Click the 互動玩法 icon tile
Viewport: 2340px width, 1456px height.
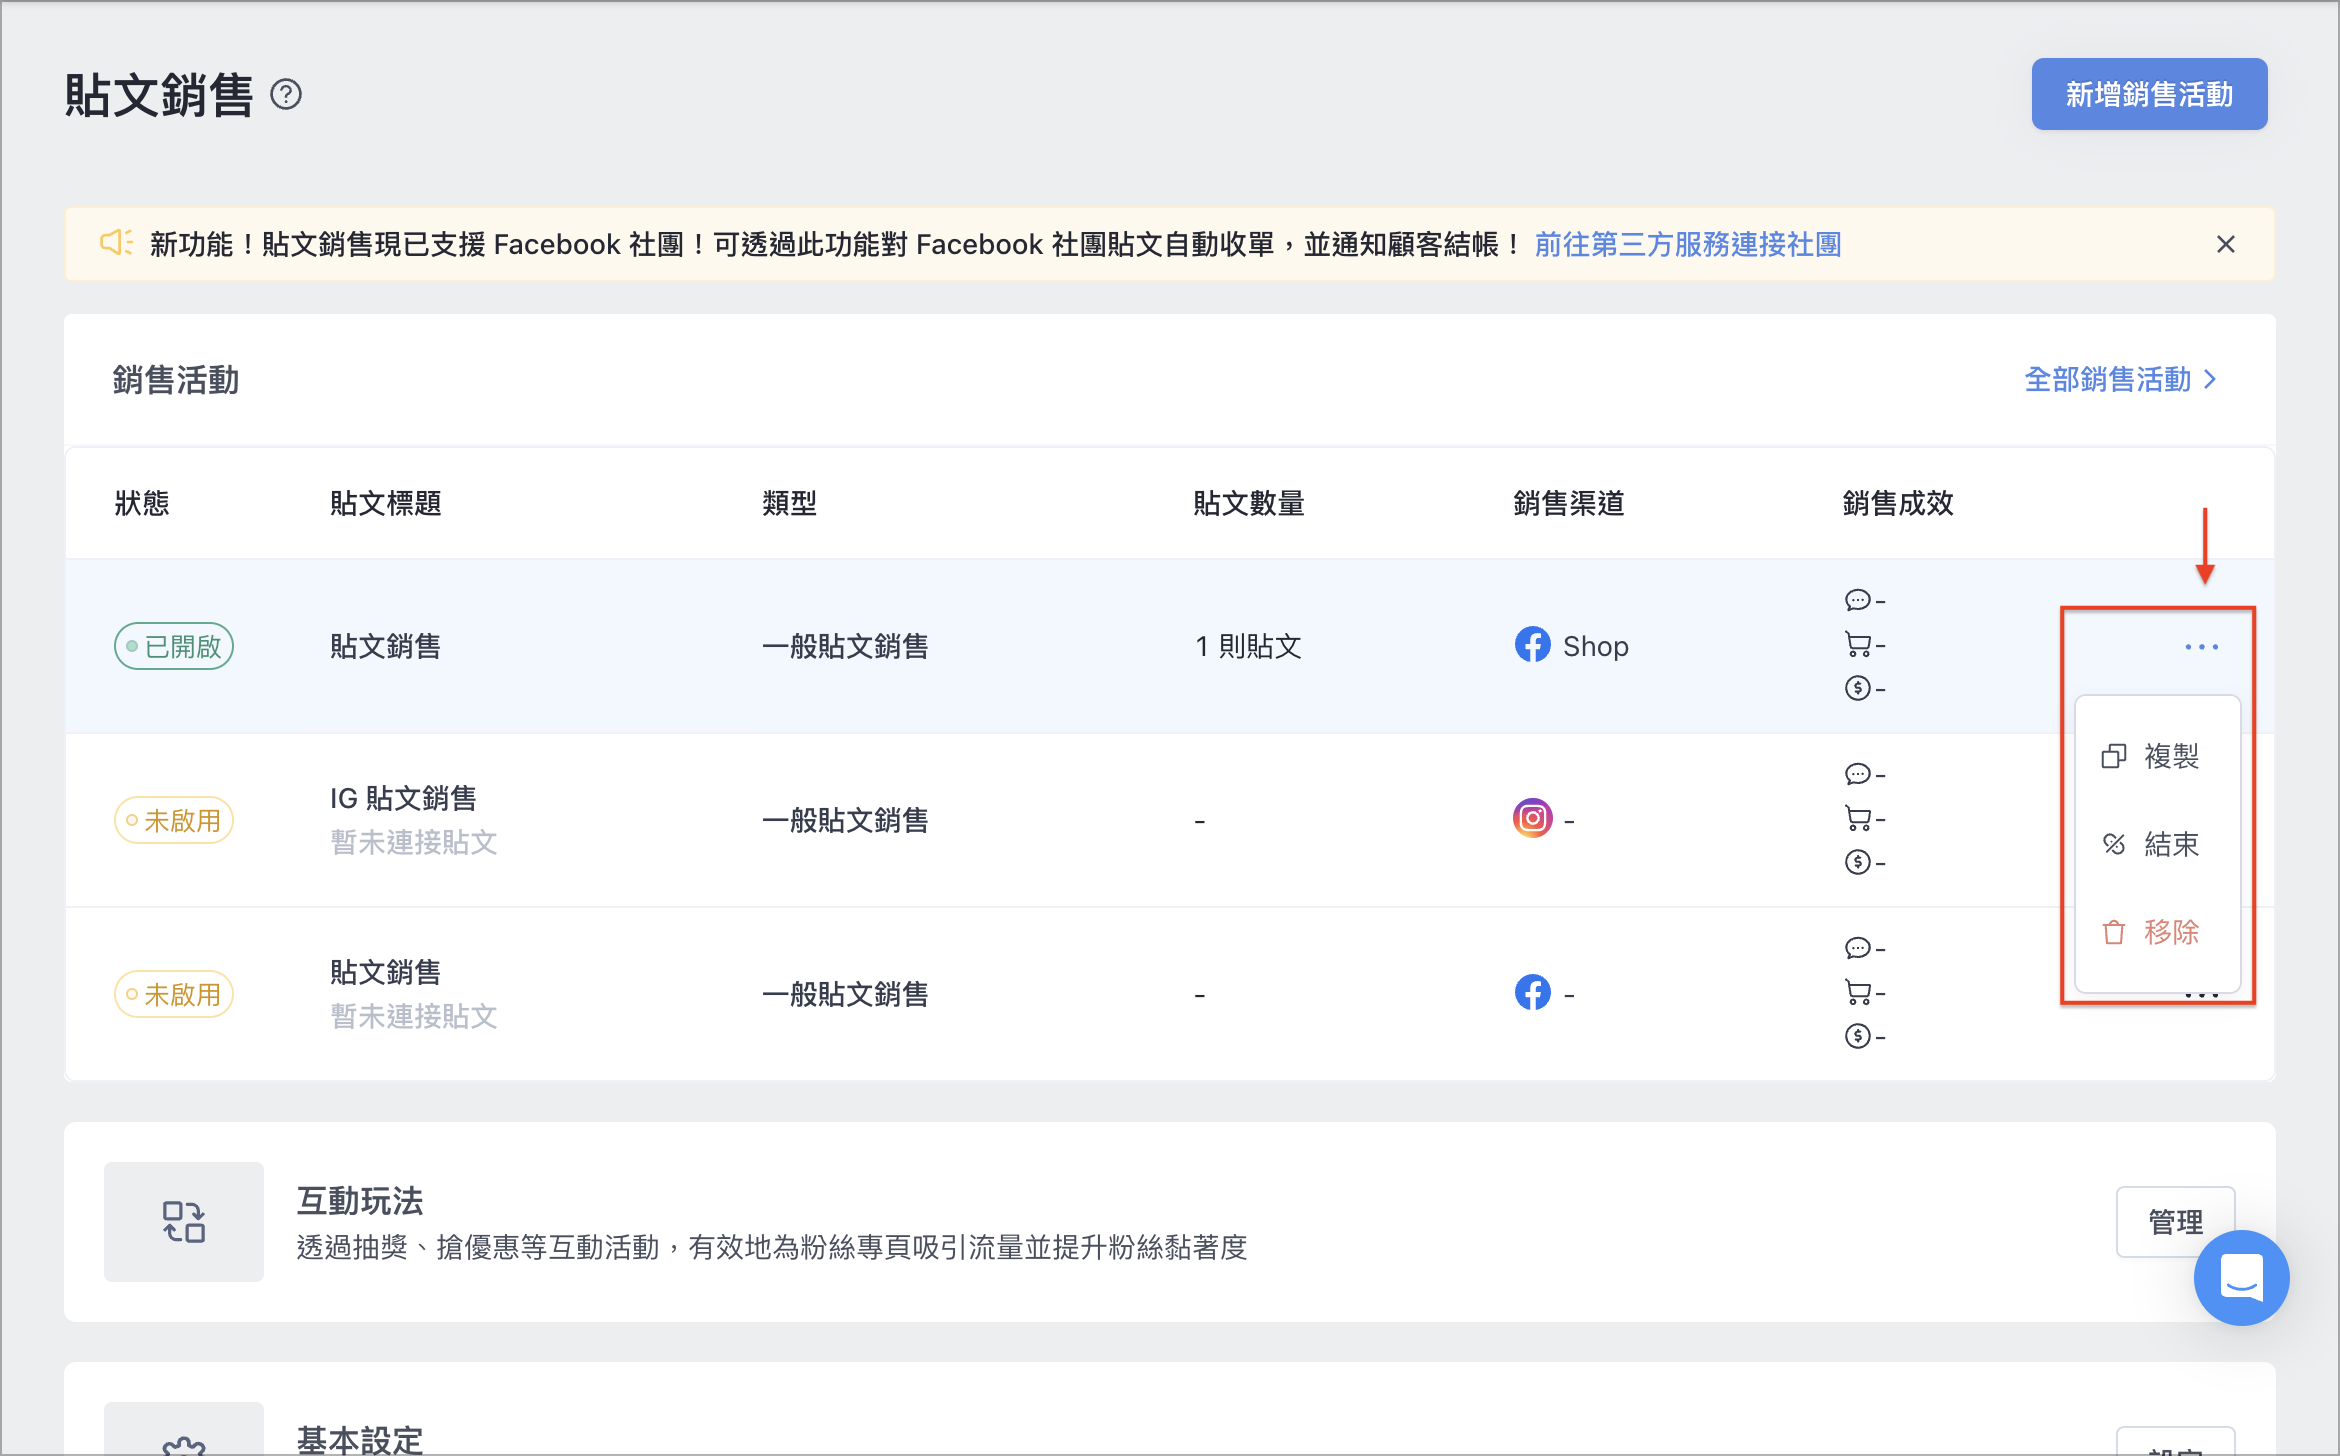pyautogui.click(x=184, y=1222)
